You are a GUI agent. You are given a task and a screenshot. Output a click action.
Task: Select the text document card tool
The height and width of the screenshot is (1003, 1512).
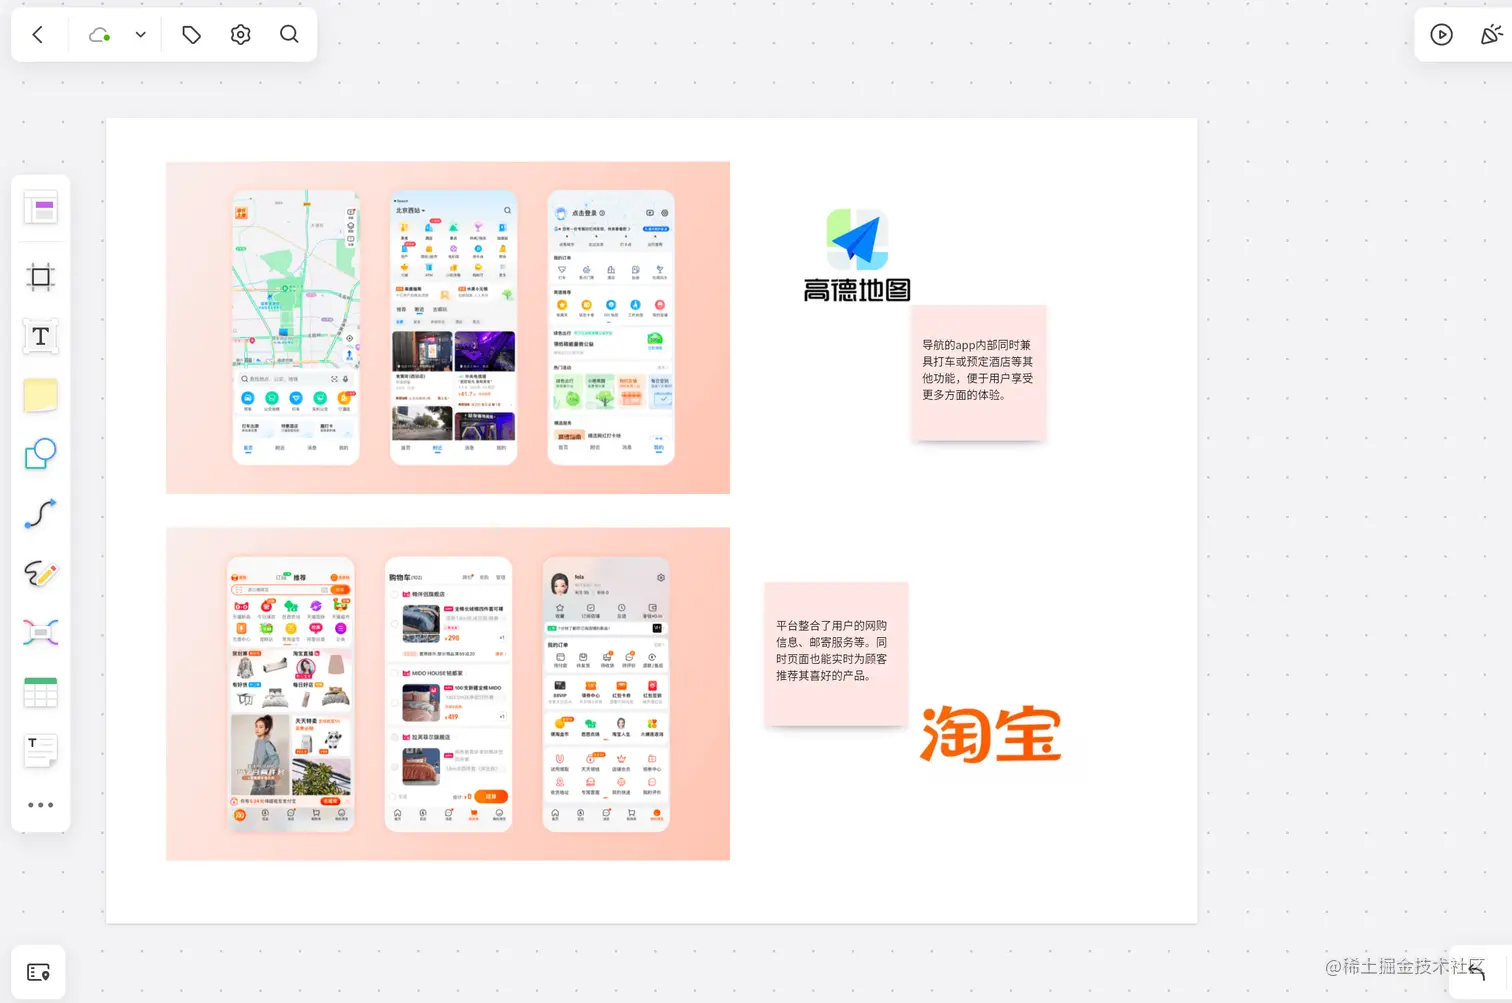pos(41,750)
